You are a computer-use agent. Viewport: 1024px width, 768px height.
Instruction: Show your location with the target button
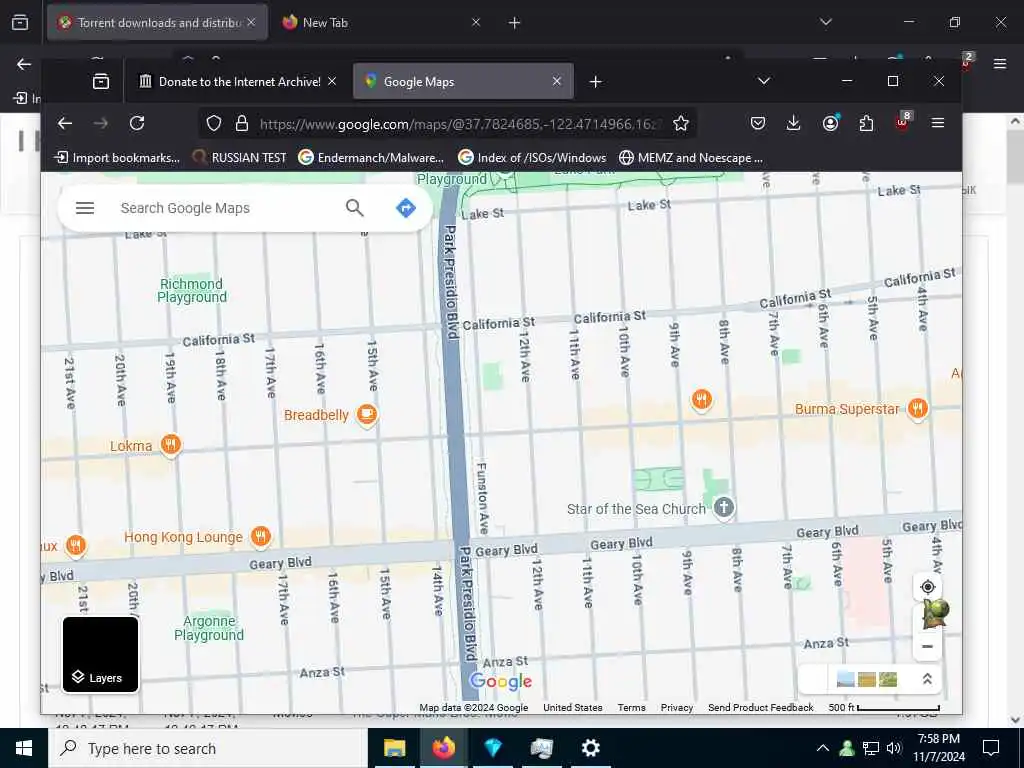927,587
